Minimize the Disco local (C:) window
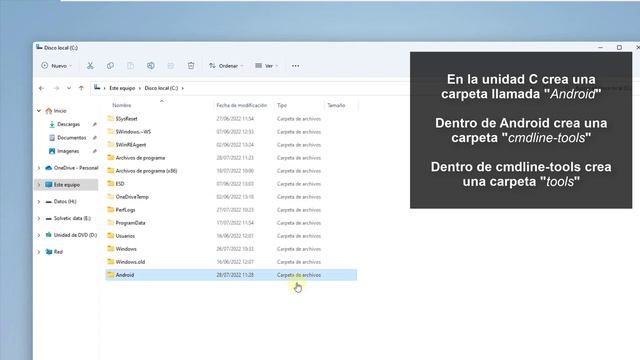This screenshot has height=360, width=640. coord(600,47)
